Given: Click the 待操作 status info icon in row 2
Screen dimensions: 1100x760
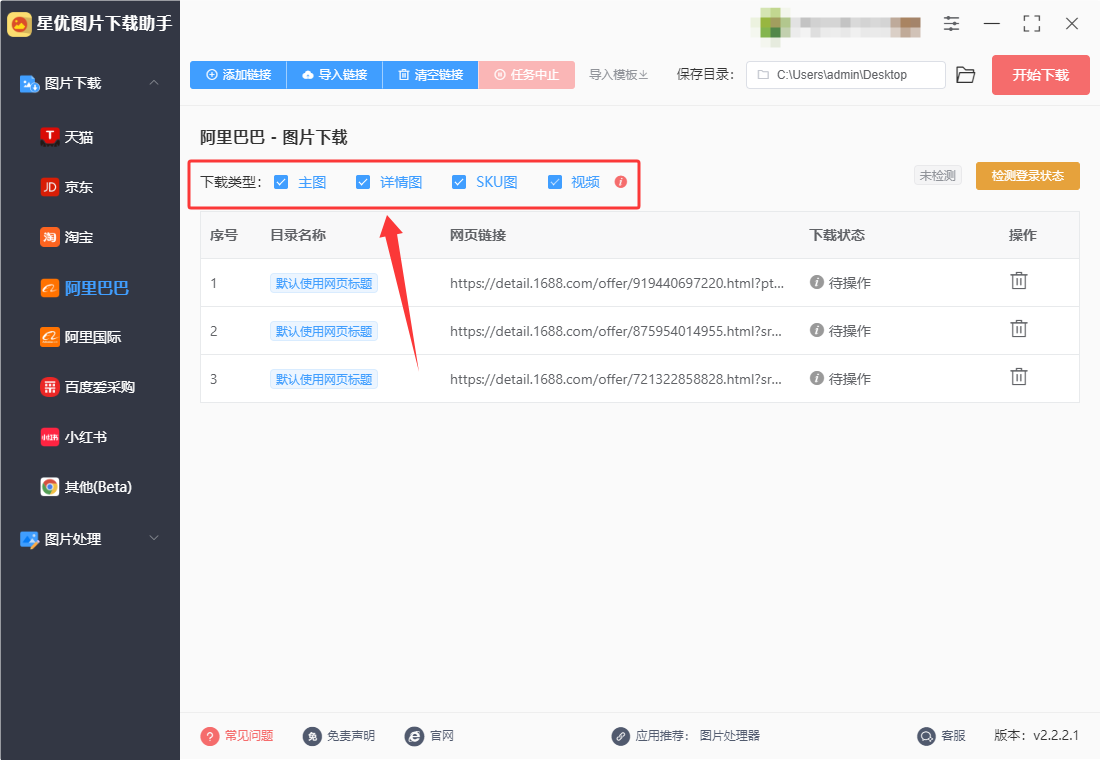Looking at the screenshot, I should [x=817, y=330].
